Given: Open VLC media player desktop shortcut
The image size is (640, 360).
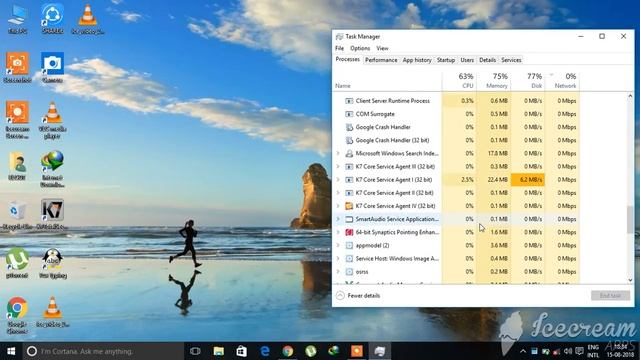Looking at the screenshot, I should [52, 120].
